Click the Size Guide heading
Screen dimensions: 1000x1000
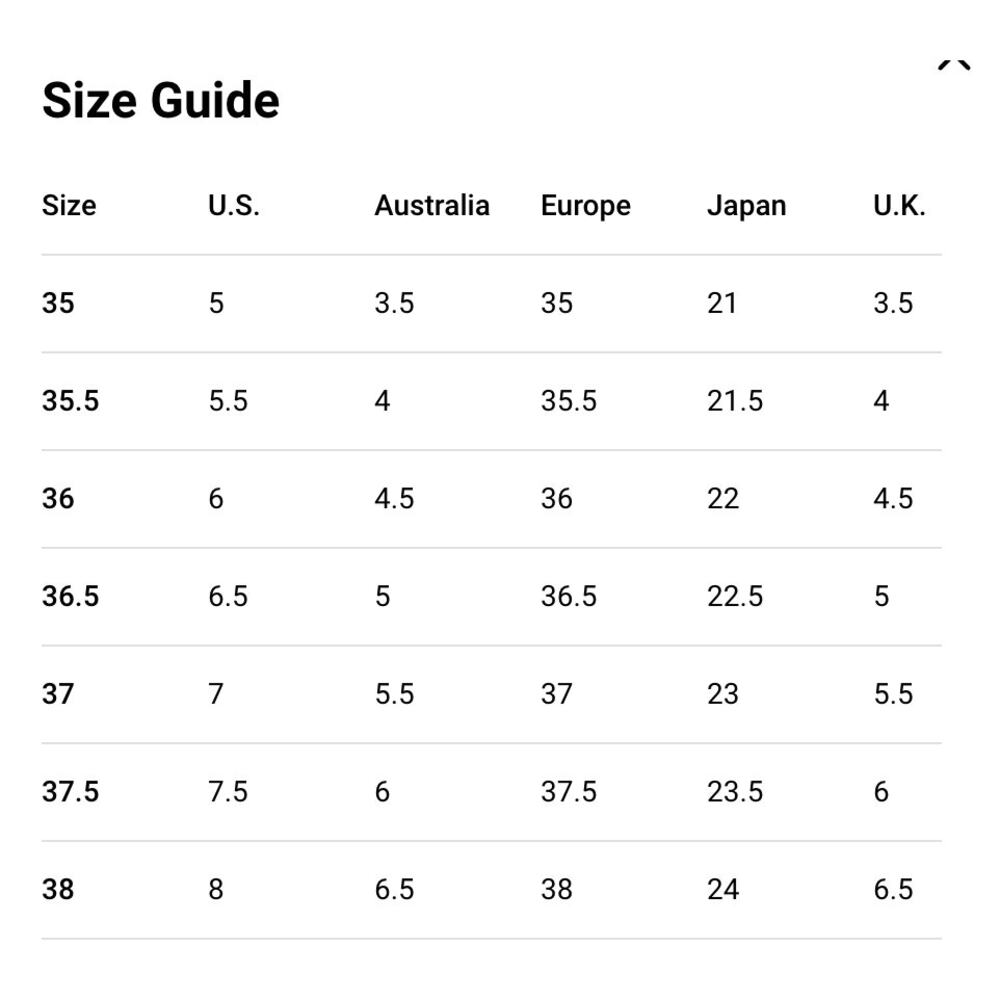pyautogui.click(x=161, y=101)
